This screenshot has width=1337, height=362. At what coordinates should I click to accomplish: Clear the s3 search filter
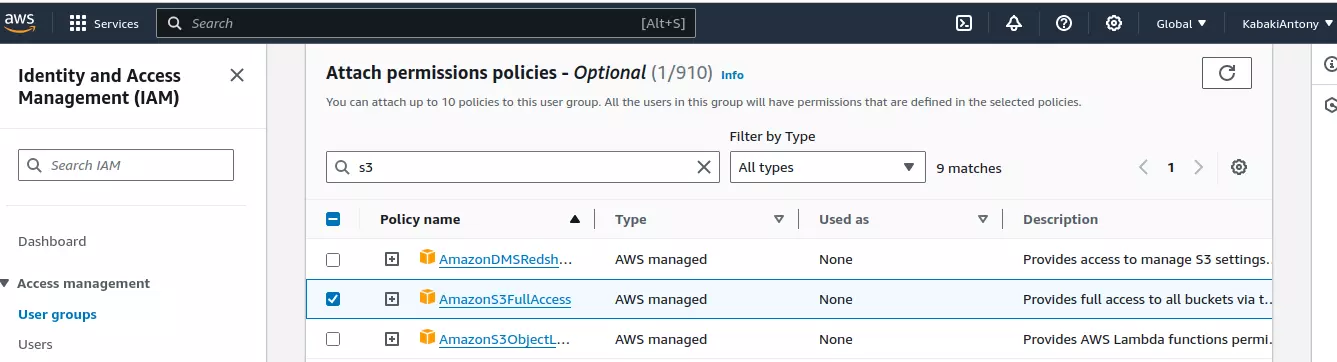(x=704, y=167)
